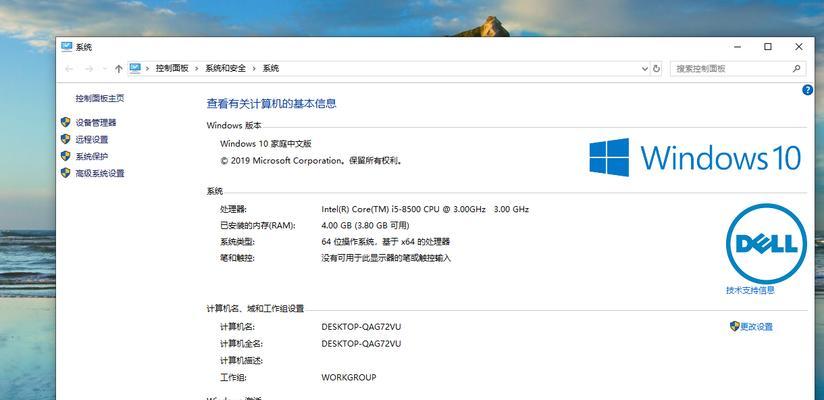This screenshot has height=400, width=824.
Task: Go up one level with the up arrow
Action: click(119, 68)
